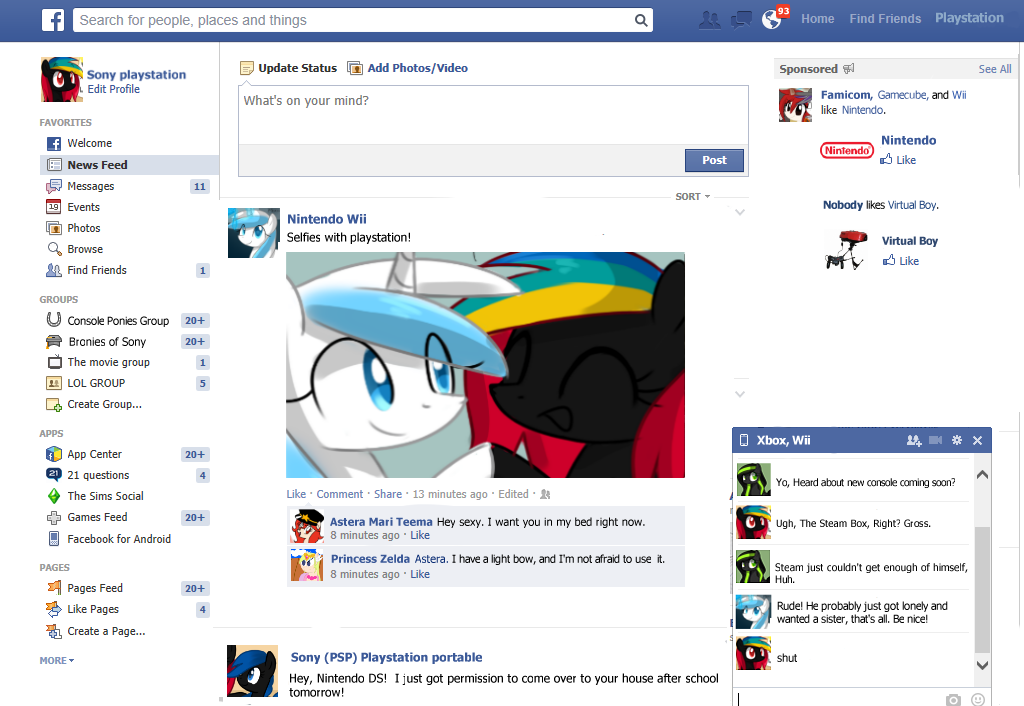Open News Feed in sidebar
Image resolution: width=1024 pixels, height=706 pixels.
point(129,165)
